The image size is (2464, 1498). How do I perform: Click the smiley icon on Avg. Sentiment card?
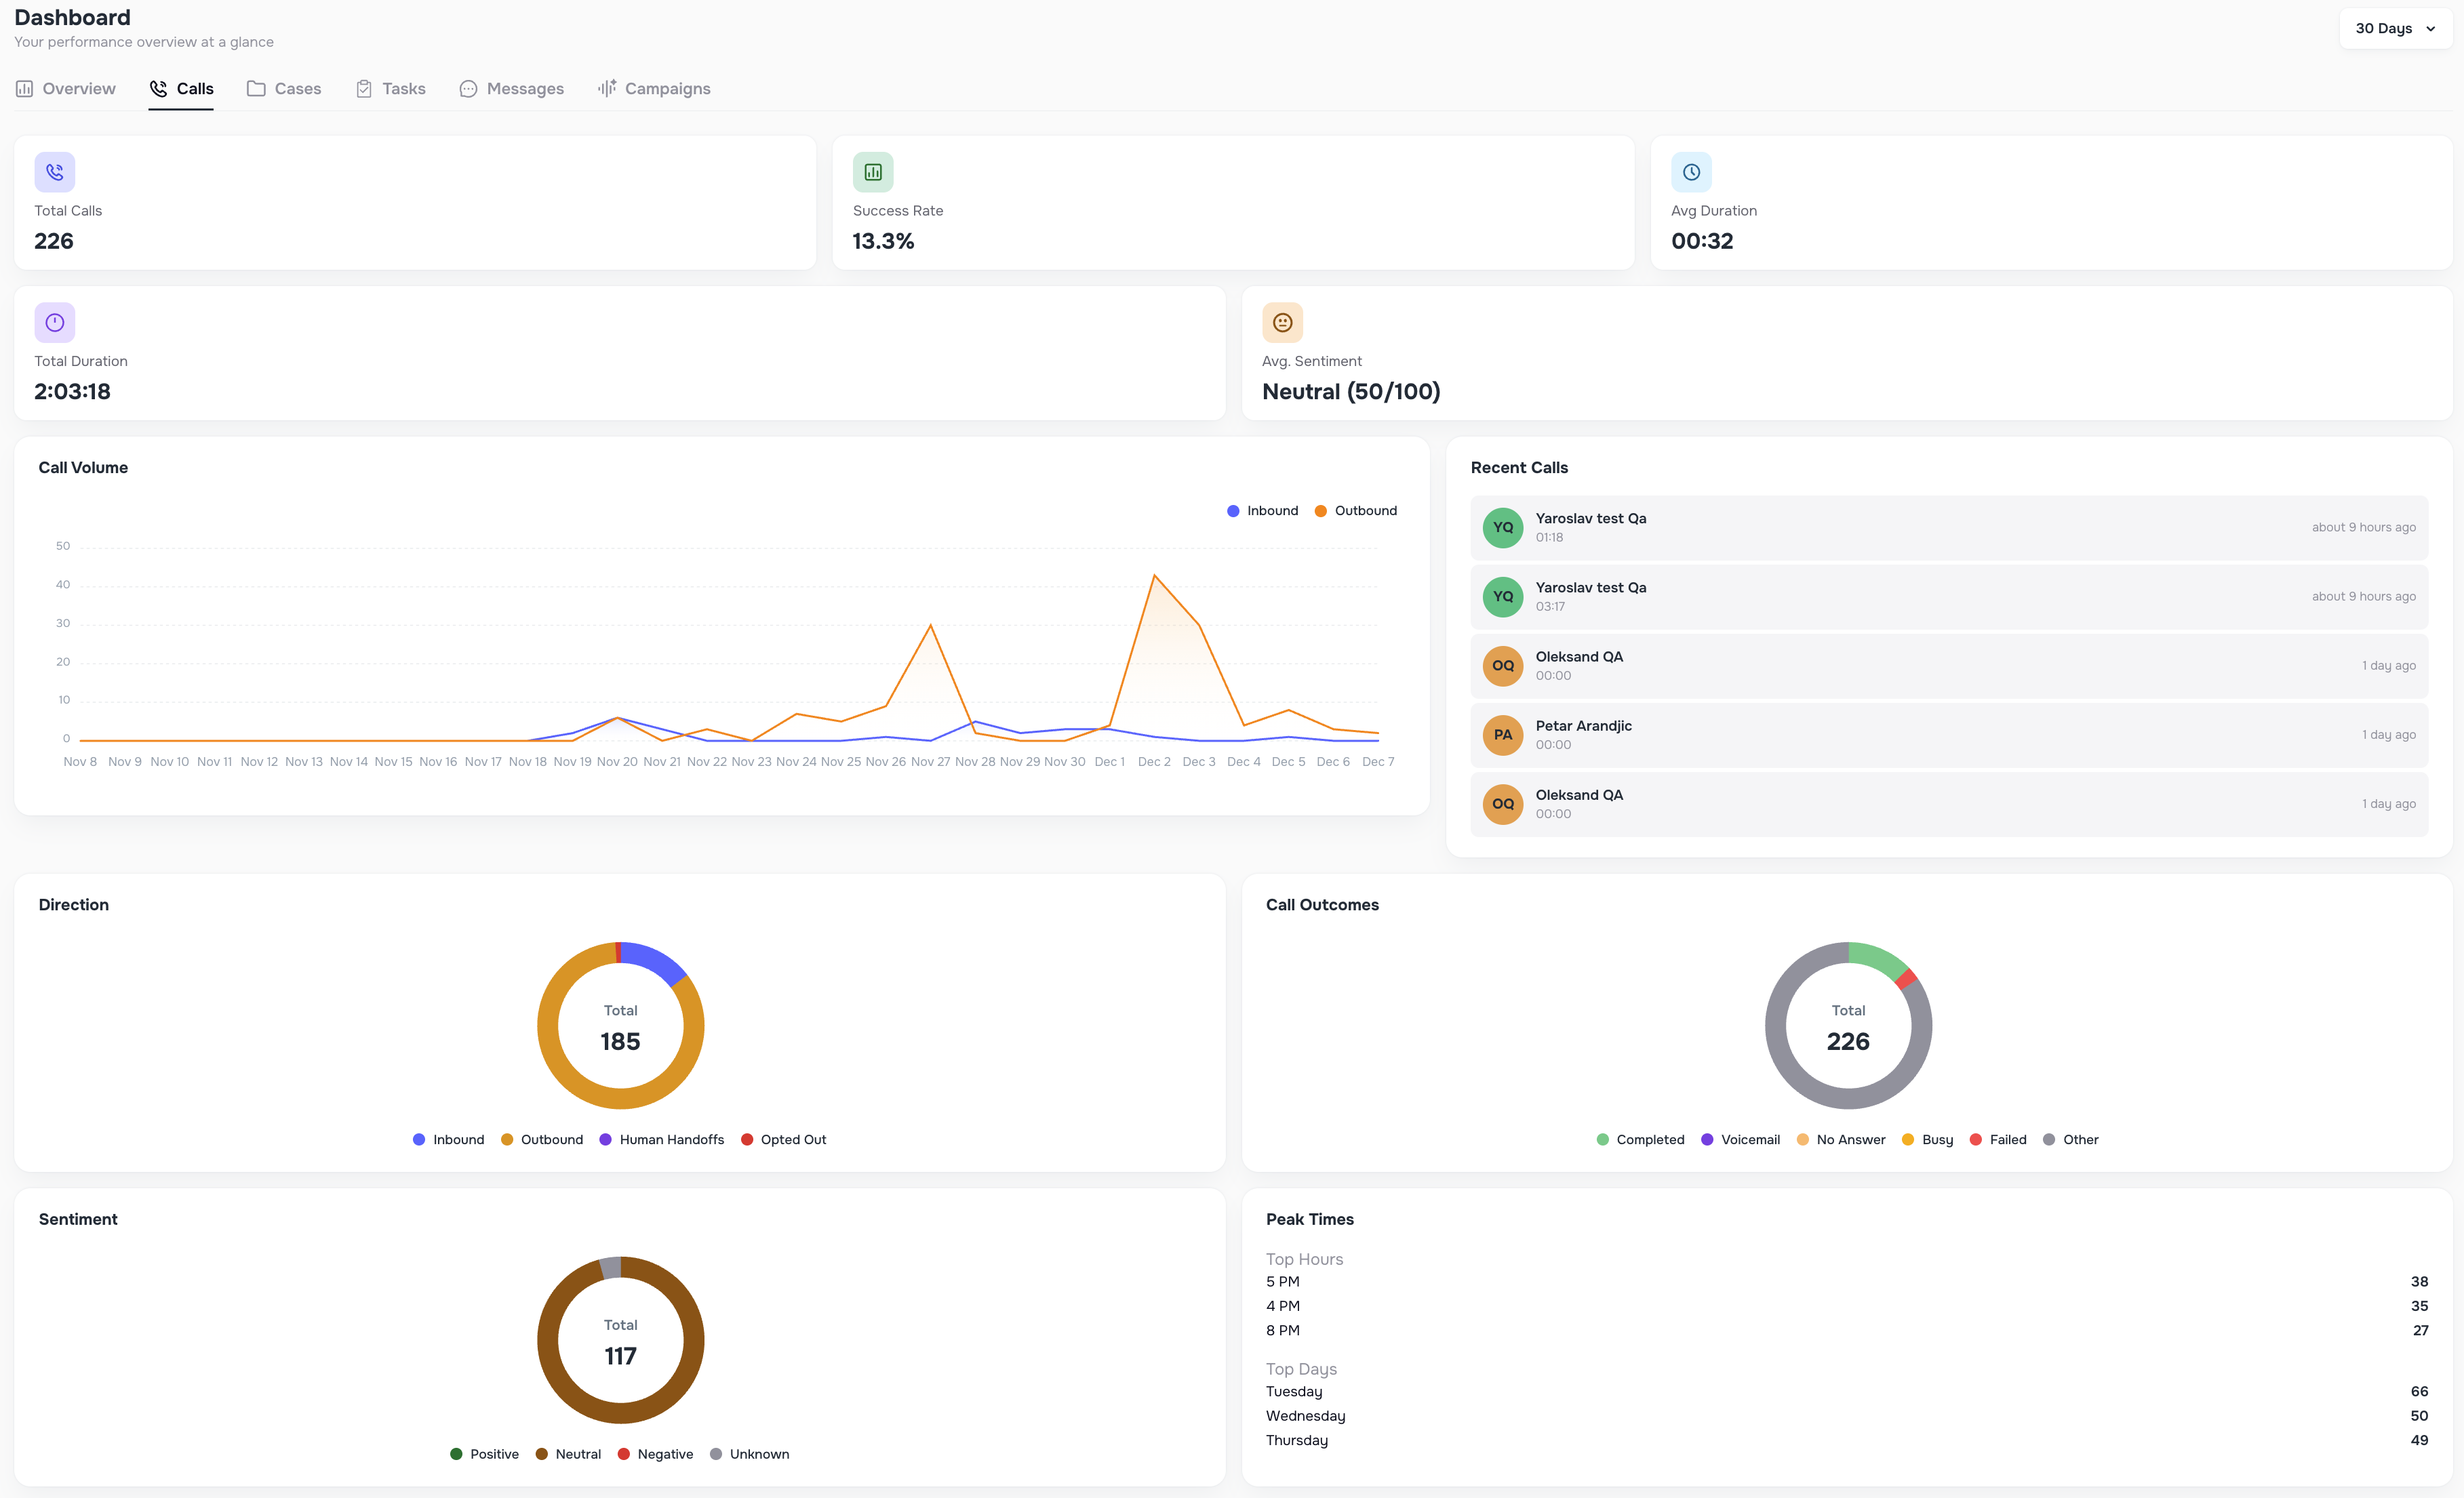pyautogui.click(x=1282, y=322)
